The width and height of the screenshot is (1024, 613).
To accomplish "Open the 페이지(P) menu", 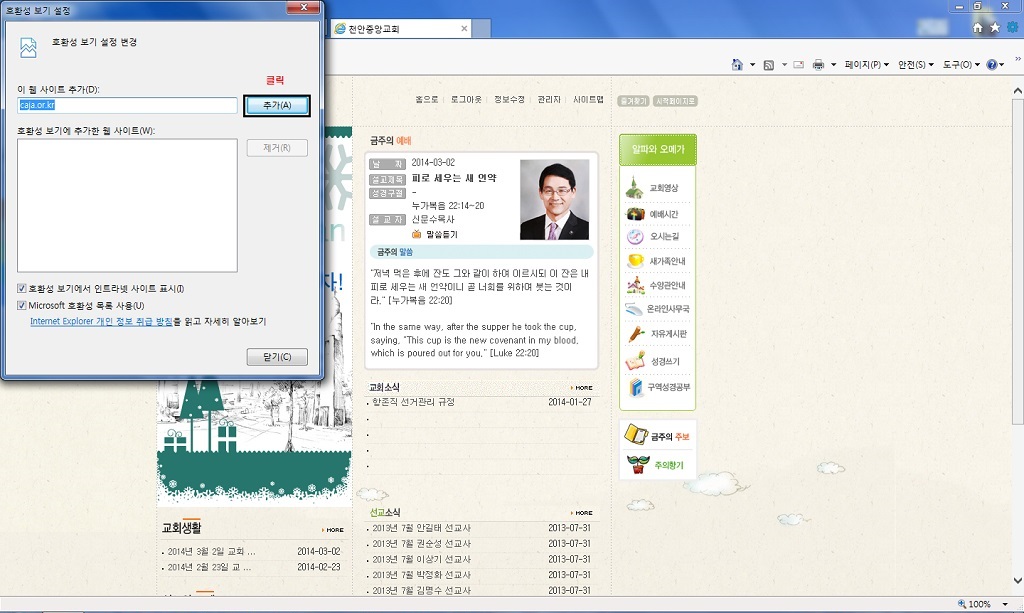I will point(867,65).
